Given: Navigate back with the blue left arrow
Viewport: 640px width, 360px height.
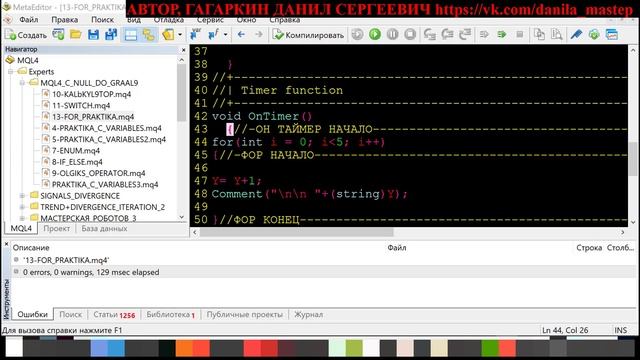Looking at the screenshot, I should coord(241,35).
